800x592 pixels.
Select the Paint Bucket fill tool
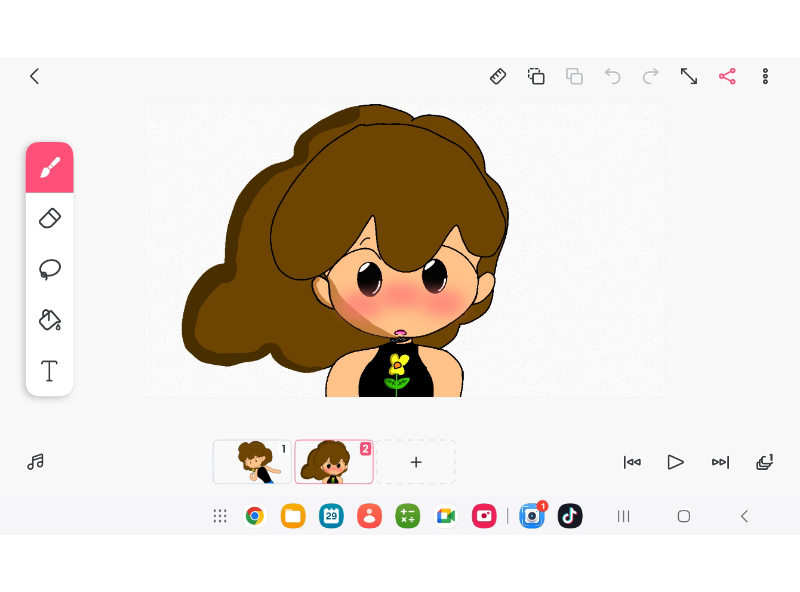pos(50,320)
